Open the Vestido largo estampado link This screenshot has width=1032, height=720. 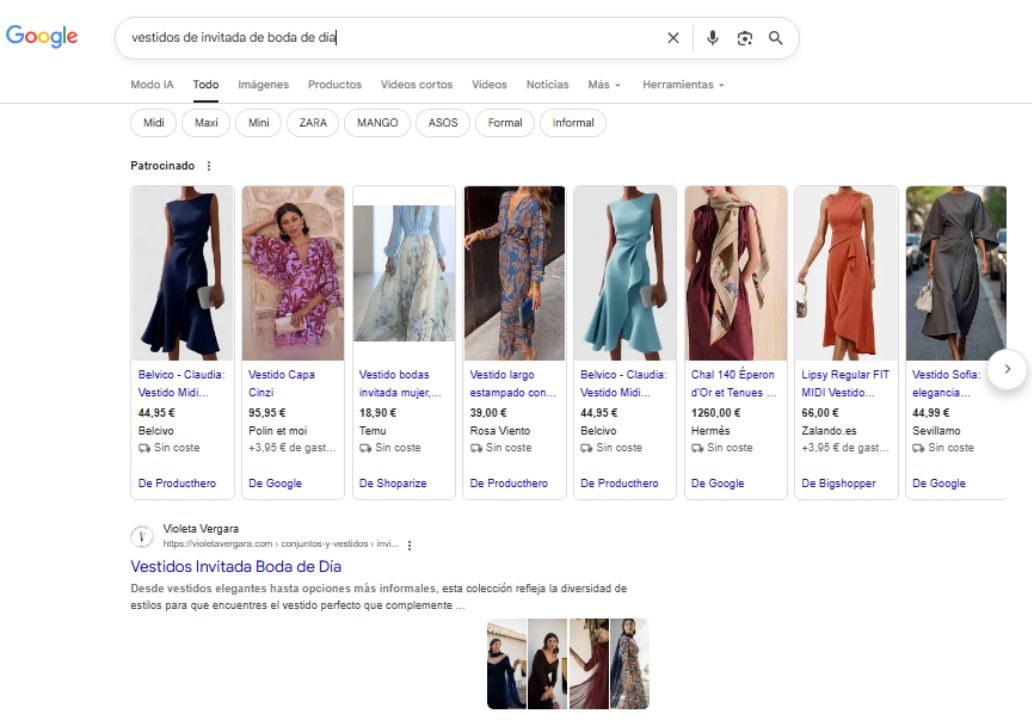coord(513,384)
